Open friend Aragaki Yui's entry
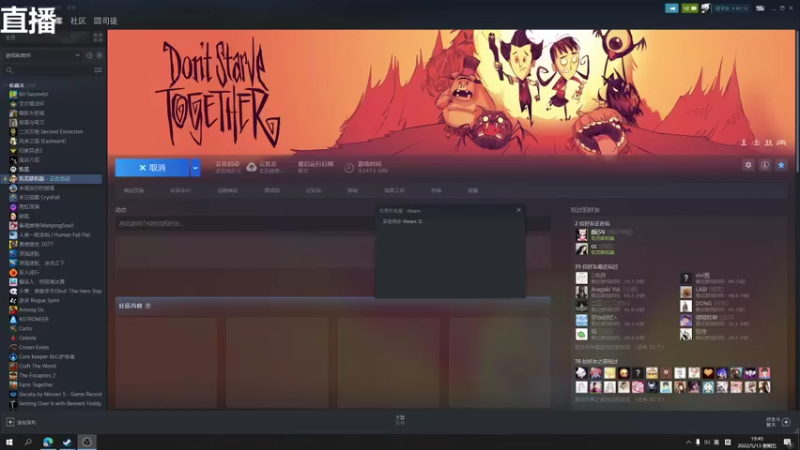The height and width of the screenshot is (450, 800). click(611, 292)
